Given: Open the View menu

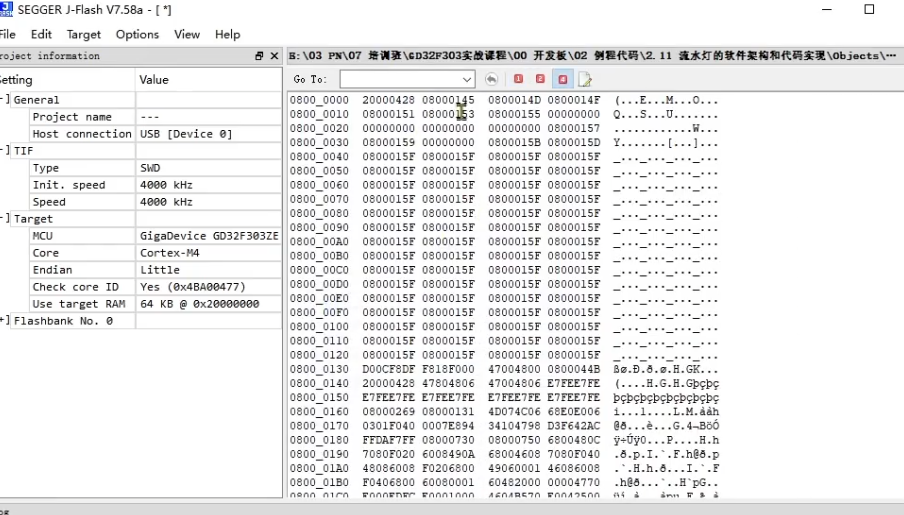Looking at the screenshot, I should click(187, 34).
